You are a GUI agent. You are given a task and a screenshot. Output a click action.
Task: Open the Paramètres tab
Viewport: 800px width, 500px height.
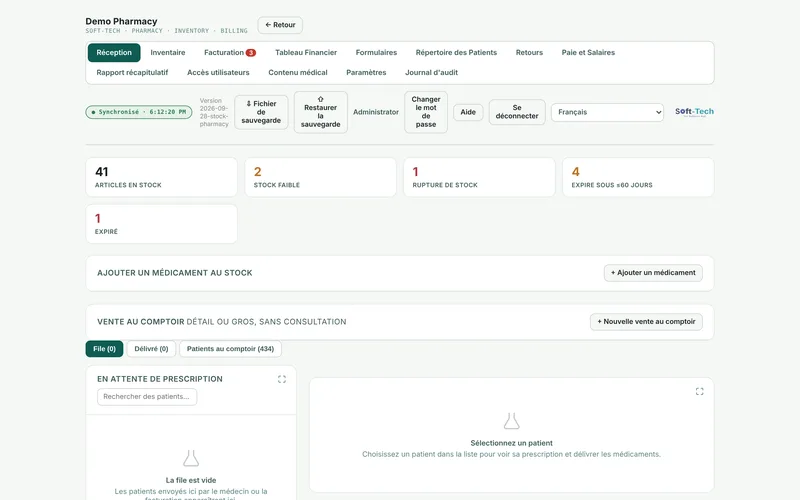(x=366, y=72)
